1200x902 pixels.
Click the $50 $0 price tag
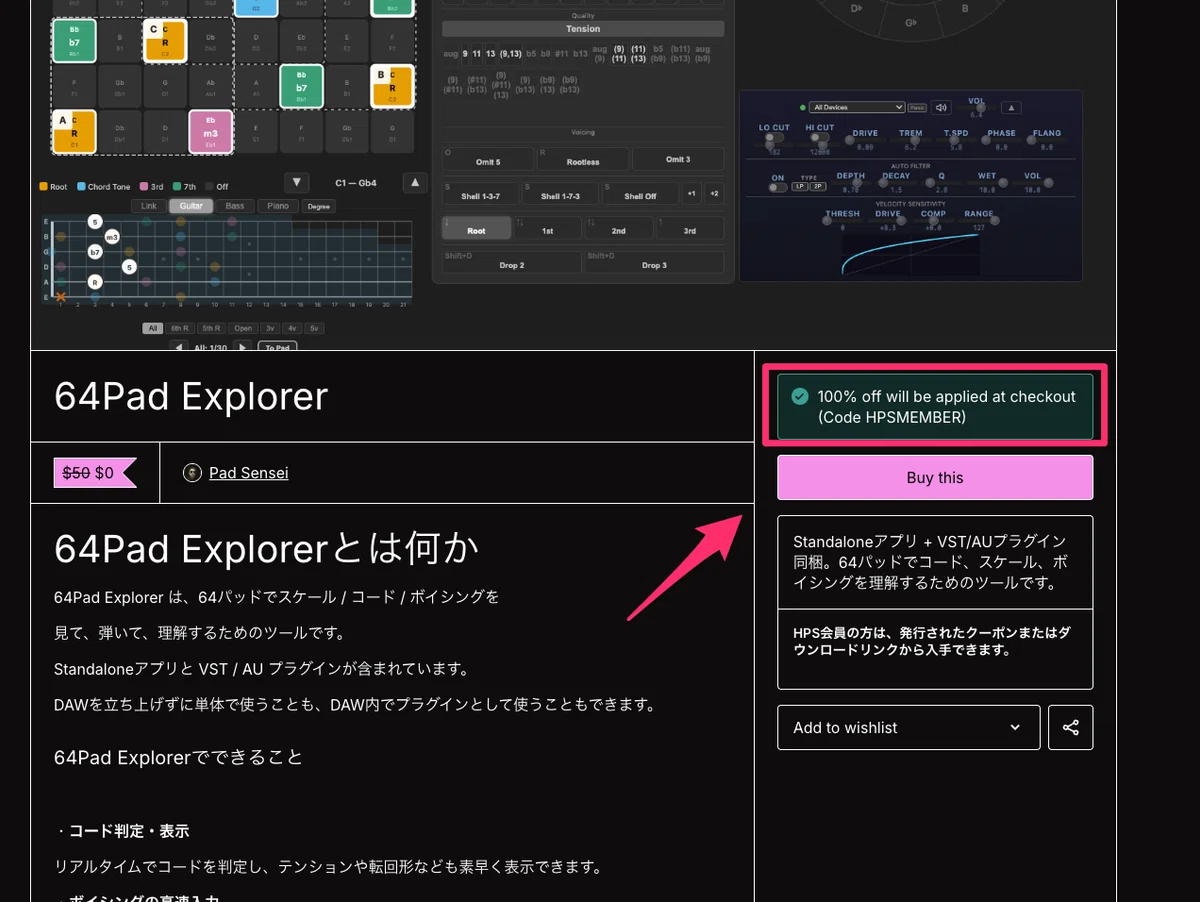(95, 473)
